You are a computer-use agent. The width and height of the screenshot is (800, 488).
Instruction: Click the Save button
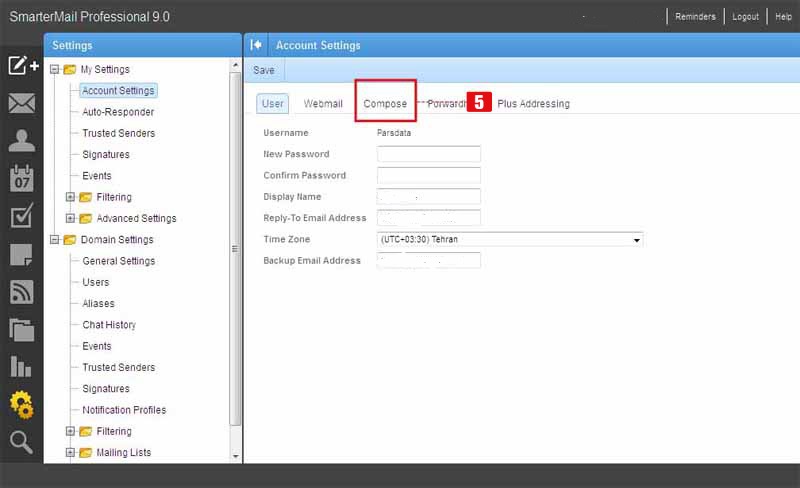[264, 71]
